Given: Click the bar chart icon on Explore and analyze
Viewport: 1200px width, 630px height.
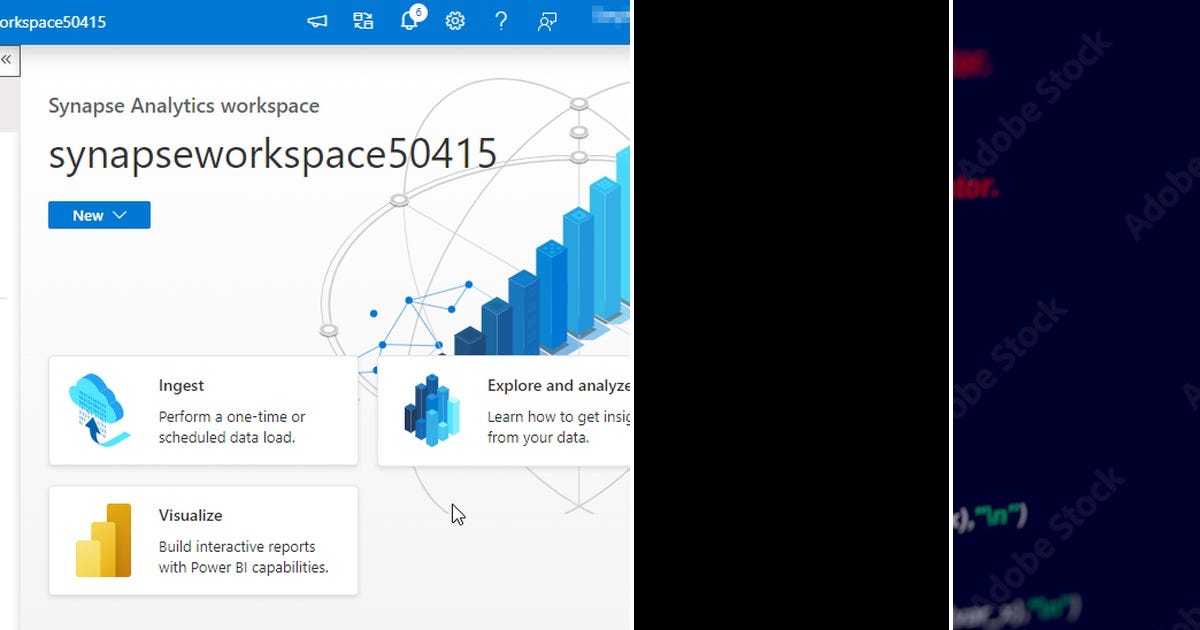Looking at the screenshot, I should (x=434, y=410).
